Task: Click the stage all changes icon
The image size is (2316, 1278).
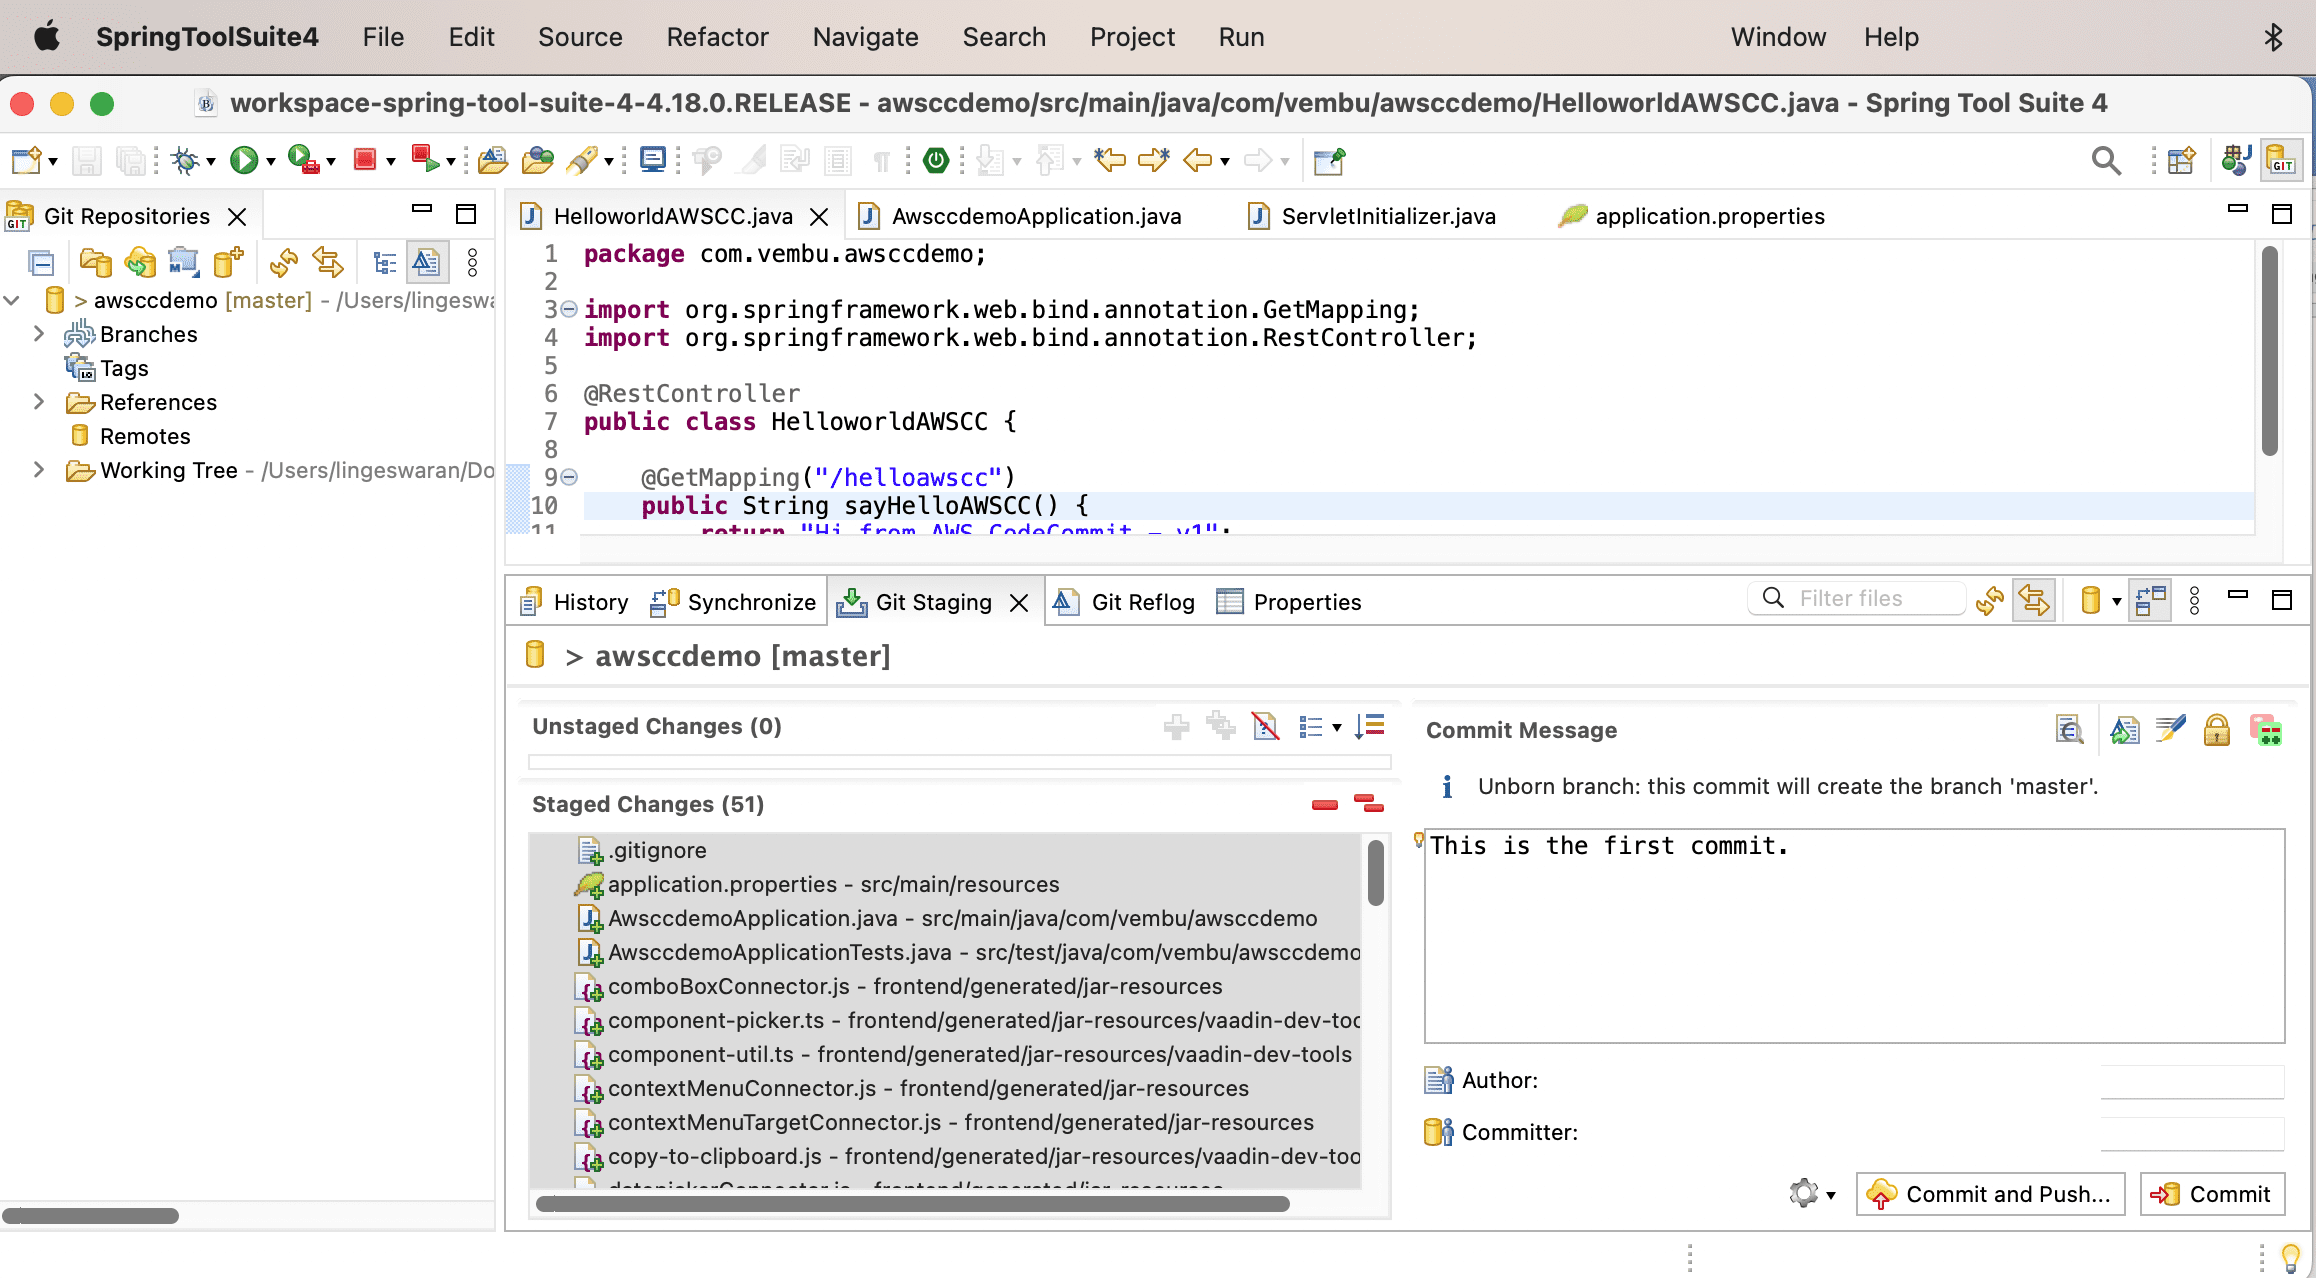Action: (x=1221, y=724)
